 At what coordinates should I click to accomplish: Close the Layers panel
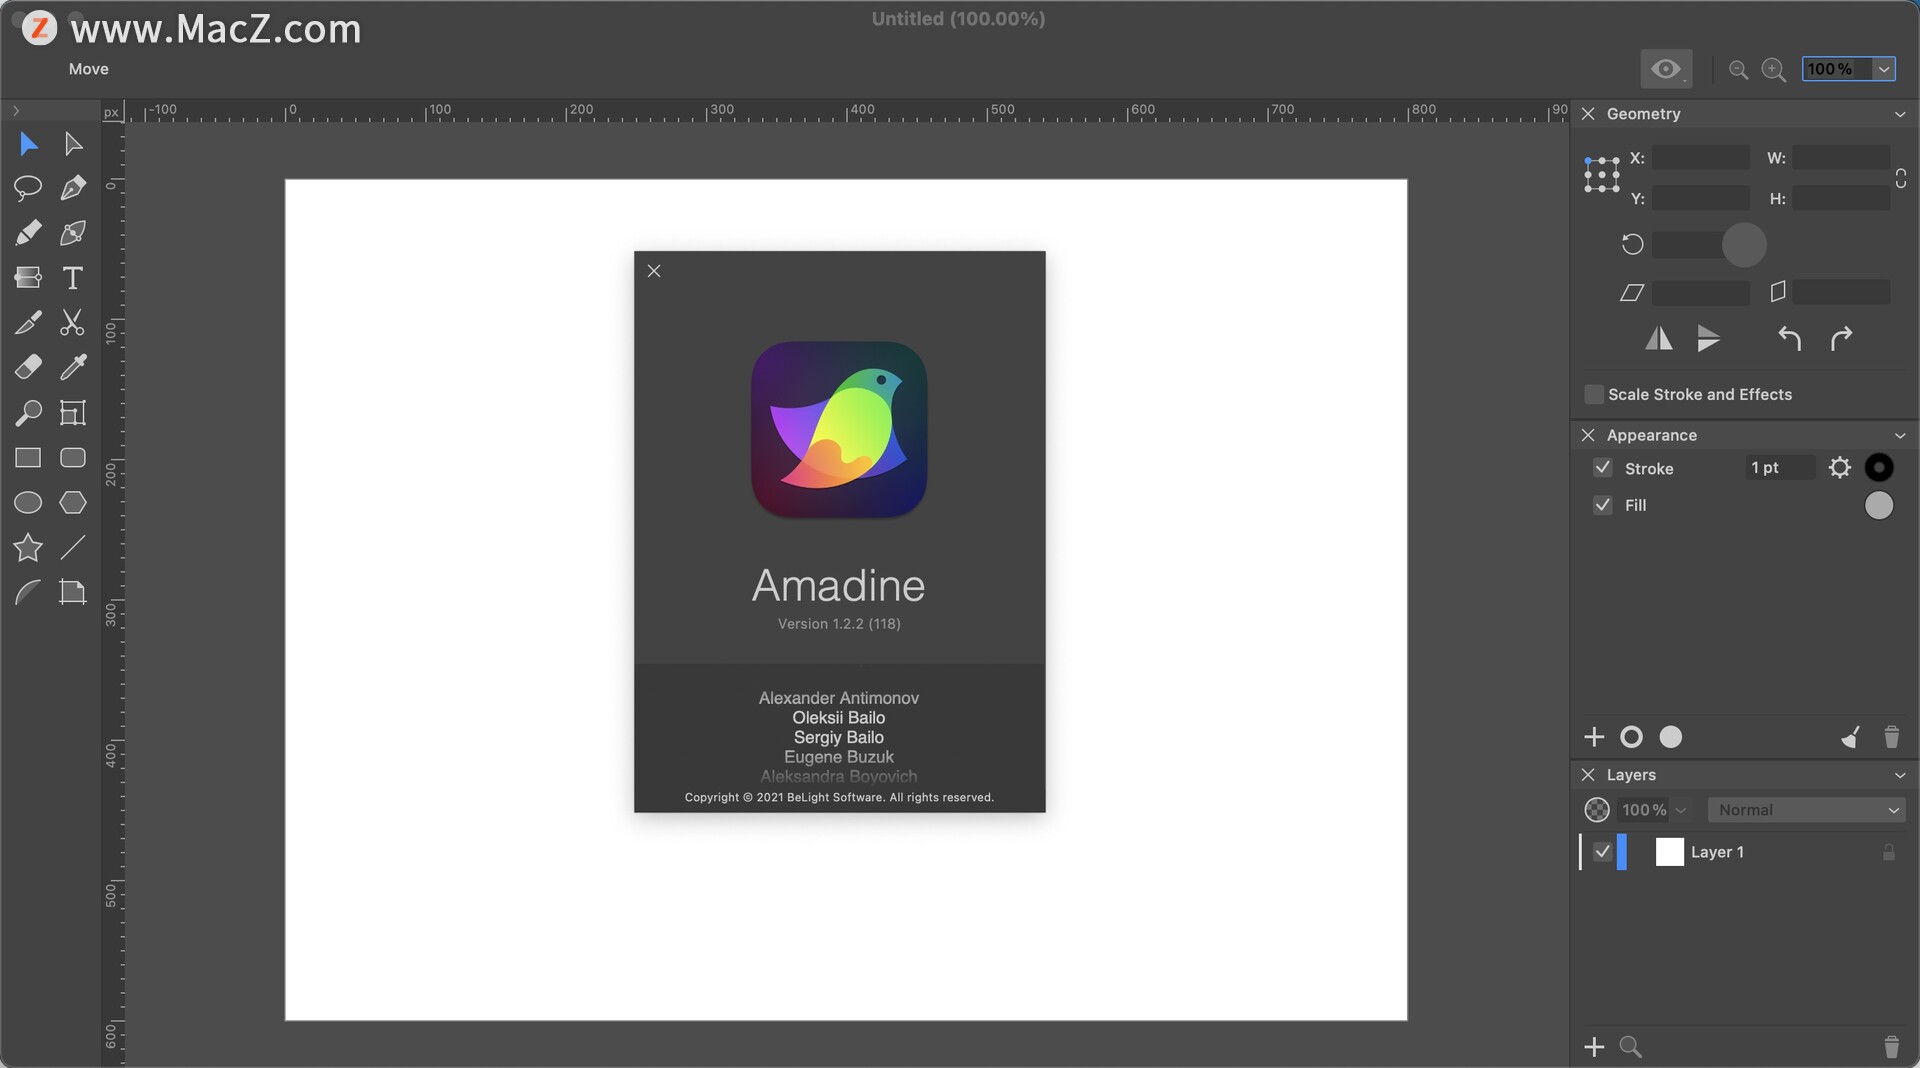point(1587,775)
